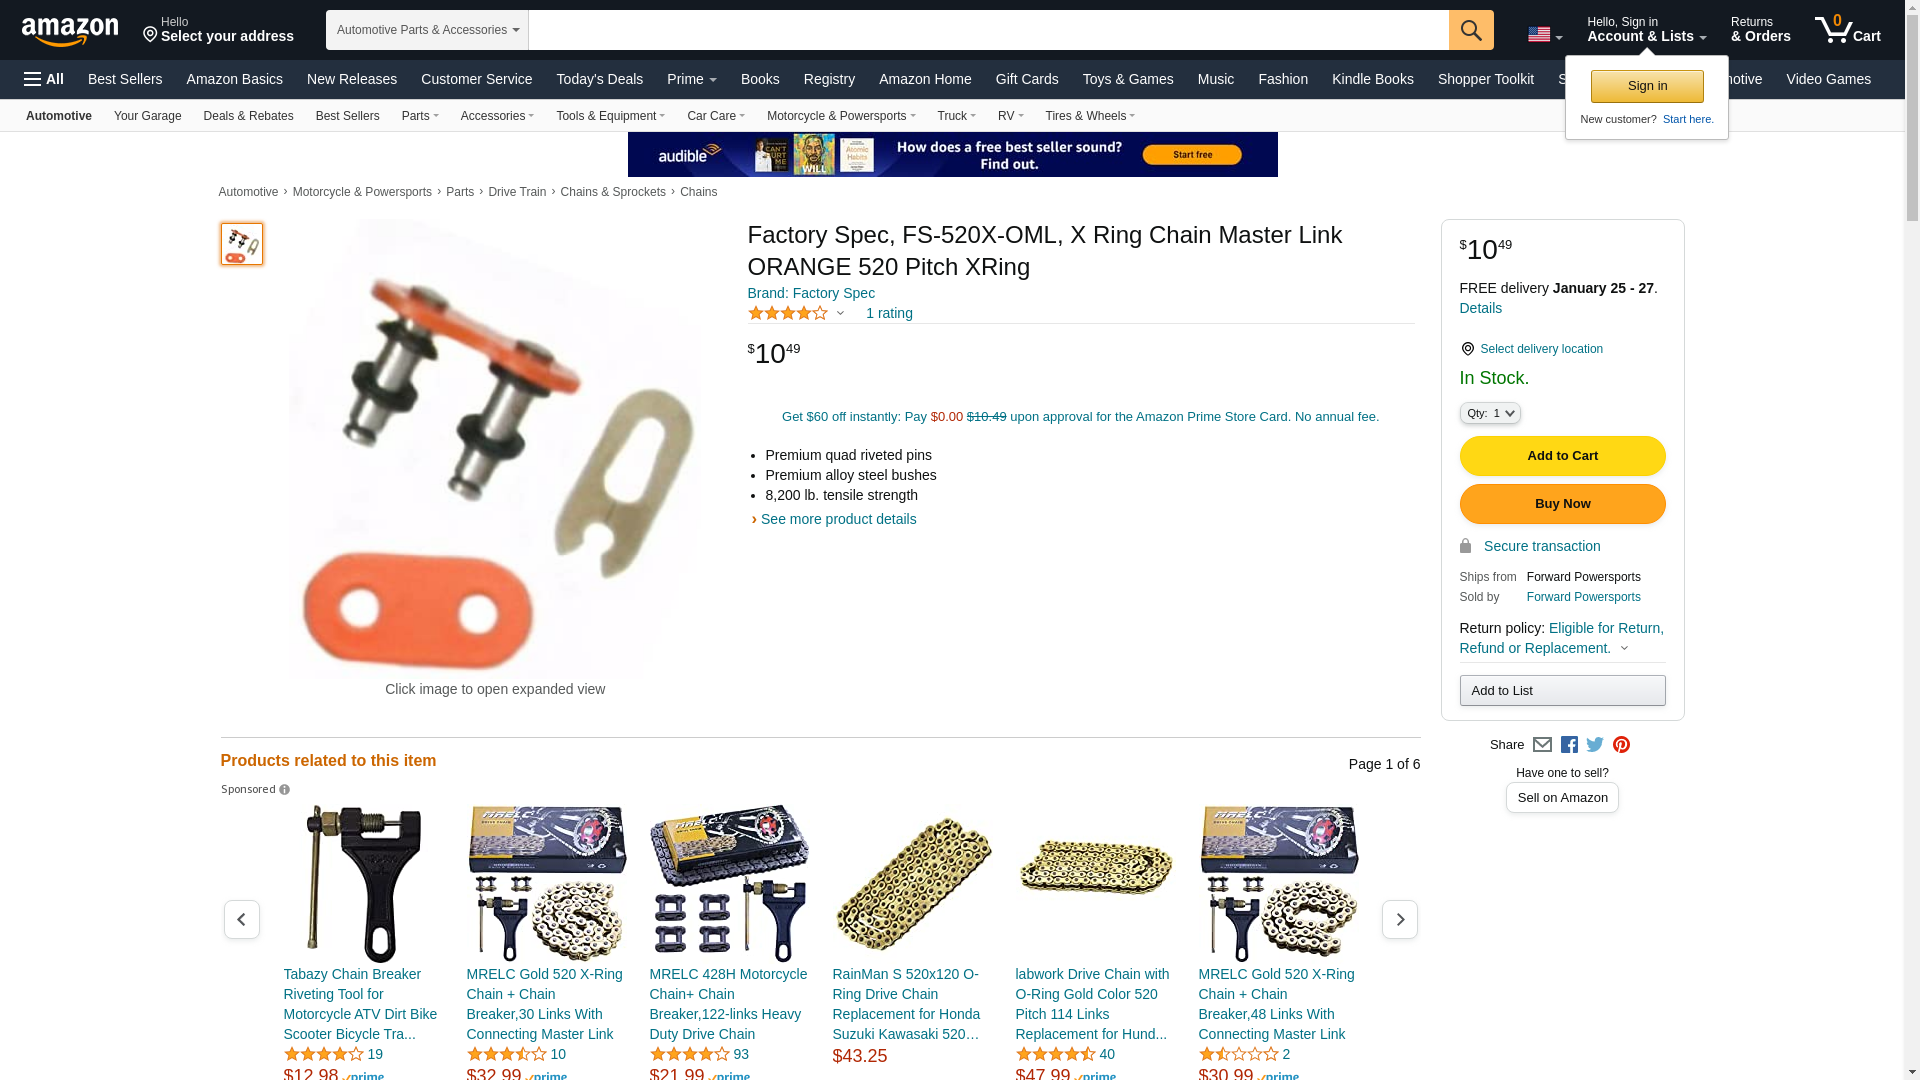1920x1080 pixels.
Task: Click the Amazon logo
Action: click(x=70, y=31)
